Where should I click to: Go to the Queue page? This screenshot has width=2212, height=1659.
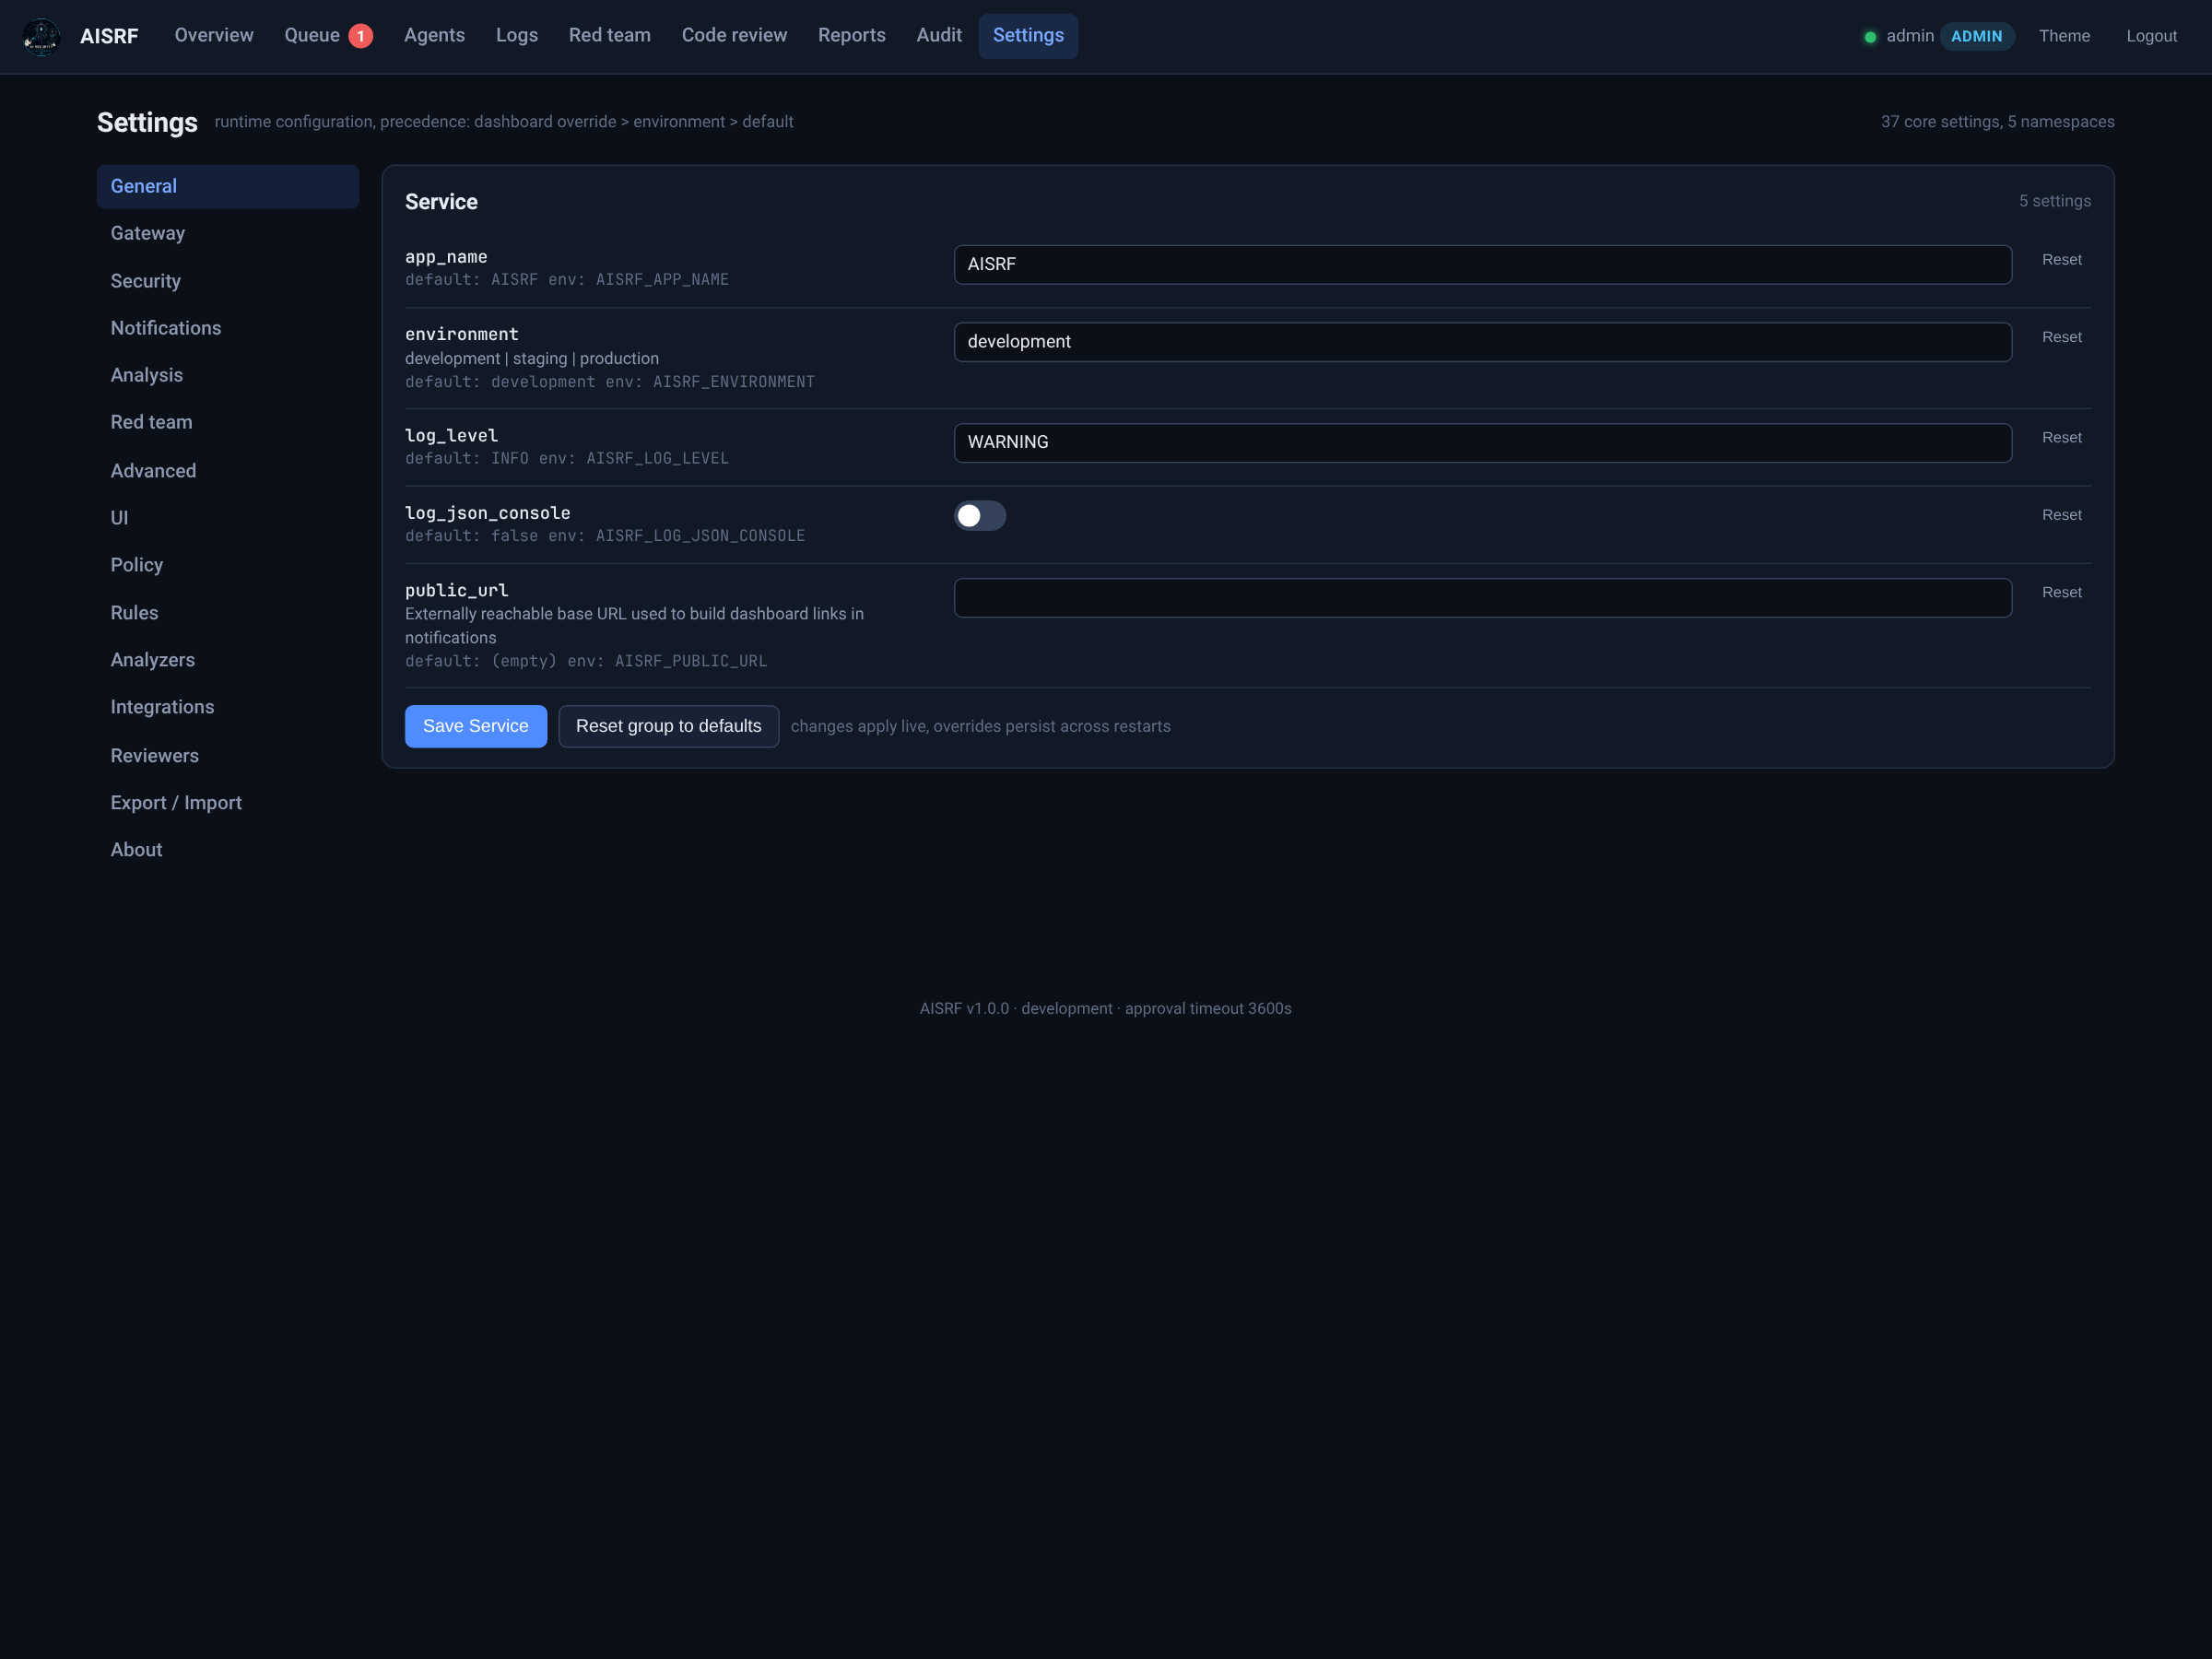[312, 36]
